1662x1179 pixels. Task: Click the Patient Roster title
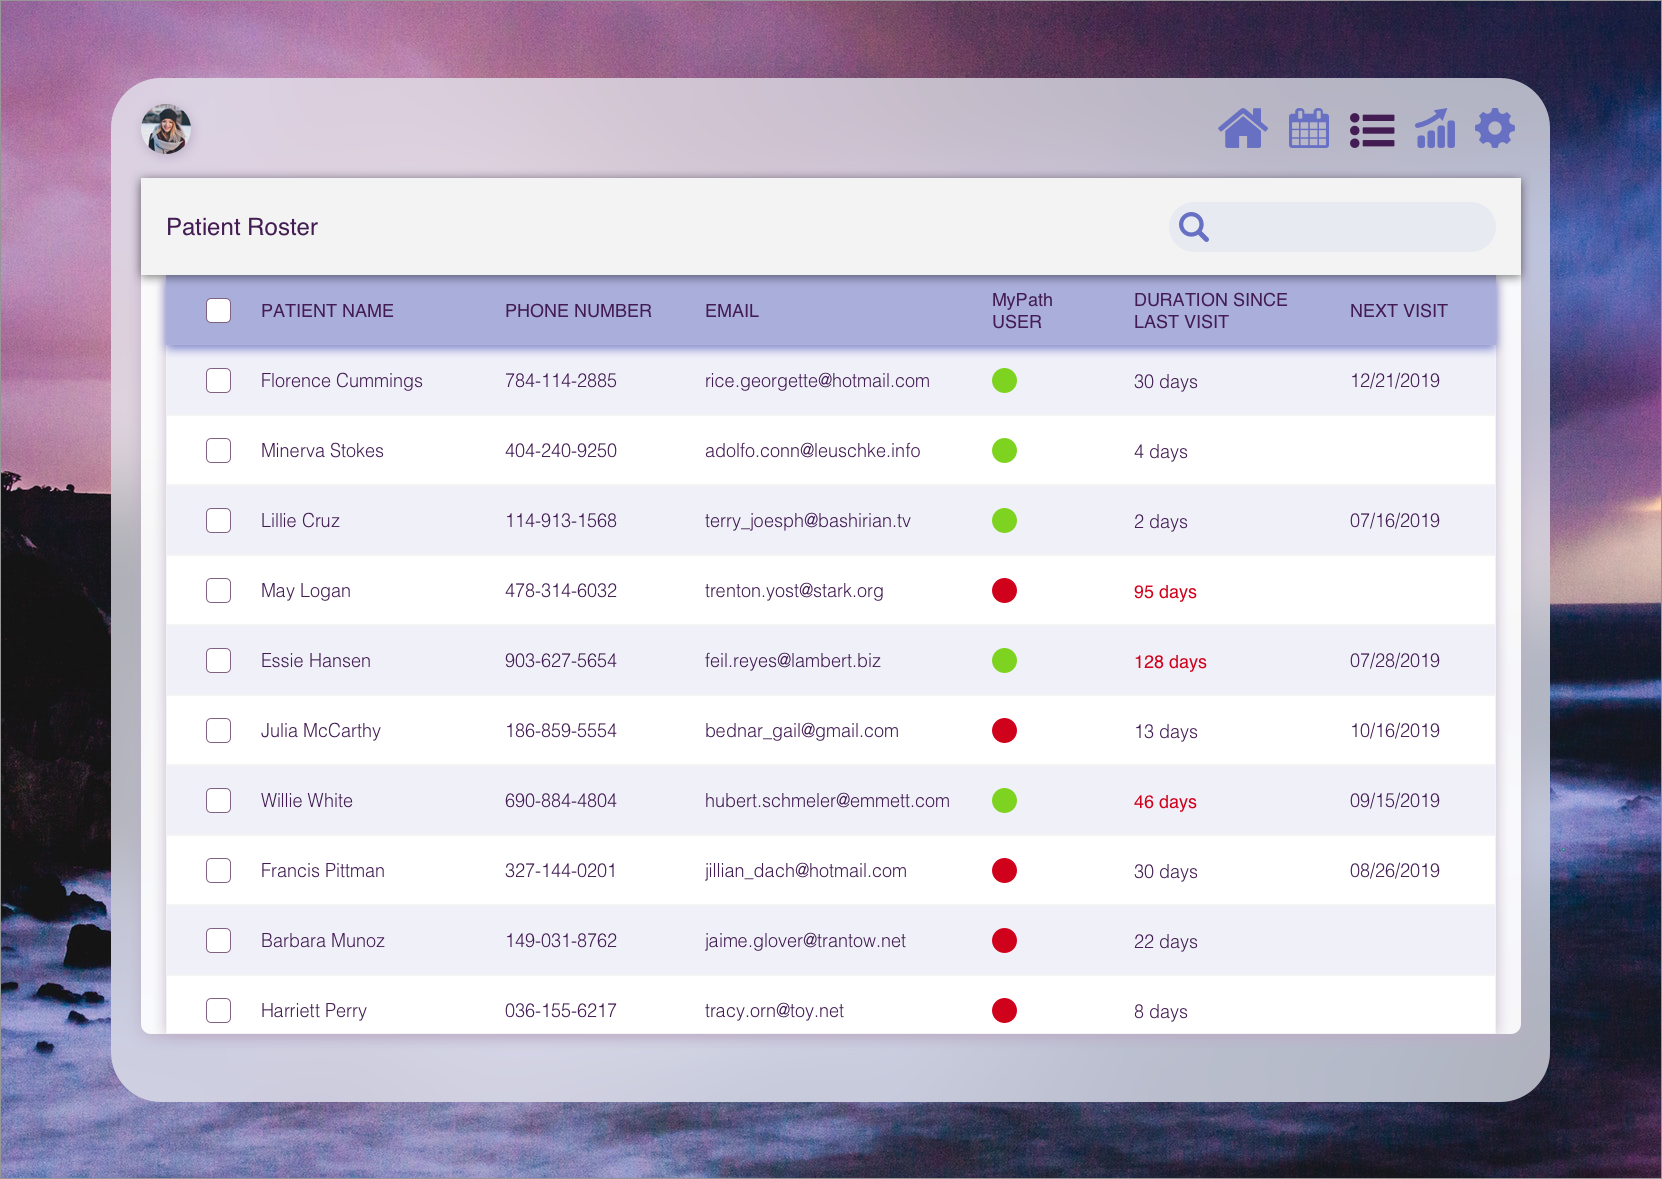click(242, 227)
